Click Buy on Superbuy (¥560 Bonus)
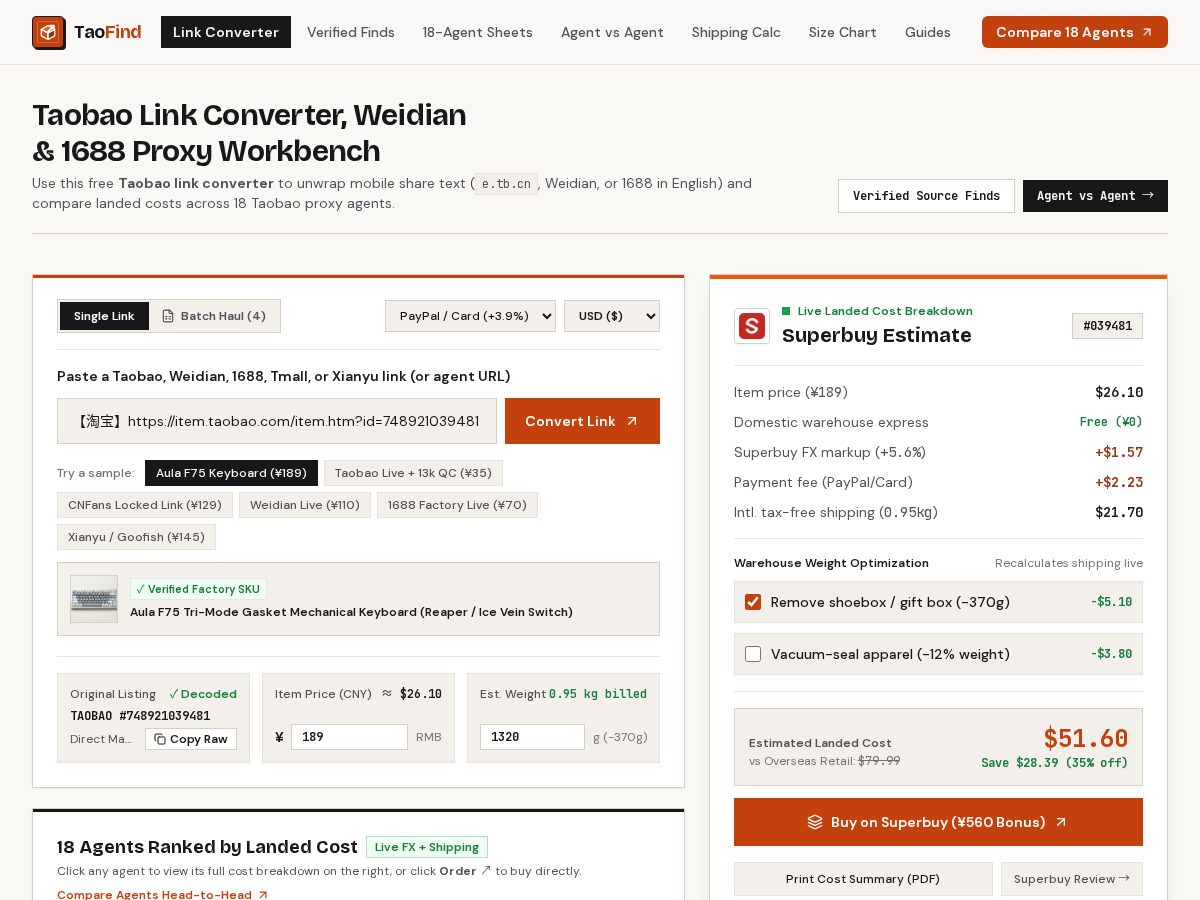Viewport: 1200px width, 900px height. [x=938, y=822]
